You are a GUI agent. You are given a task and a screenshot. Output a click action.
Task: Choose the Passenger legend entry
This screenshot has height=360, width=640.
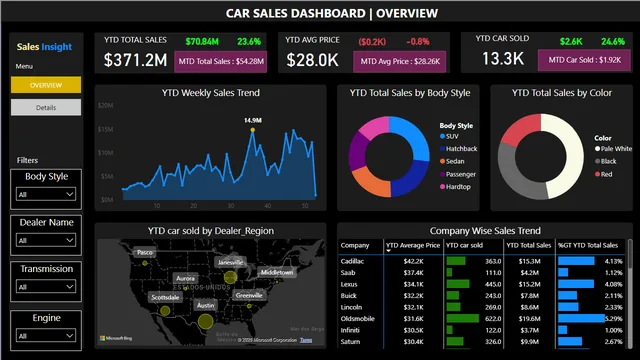point(458,174)
